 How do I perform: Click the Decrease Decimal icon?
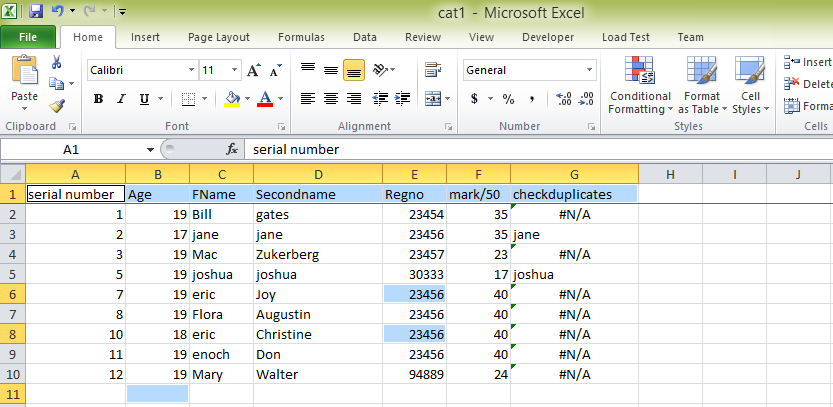[x=585, y=99]
